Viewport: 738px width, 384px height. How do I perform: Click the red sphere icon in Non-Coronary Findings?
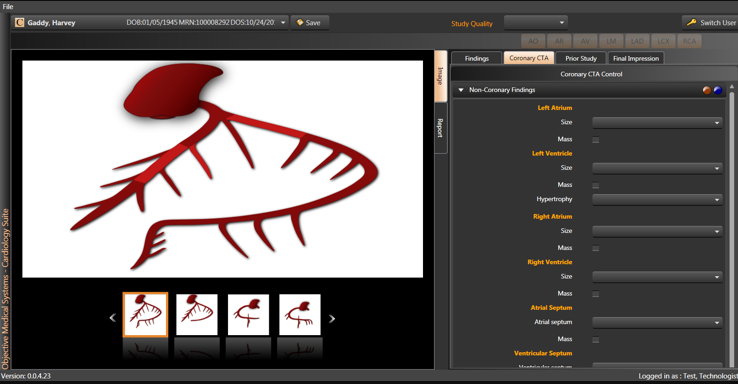pyautogui.click(x=706, y=90)
